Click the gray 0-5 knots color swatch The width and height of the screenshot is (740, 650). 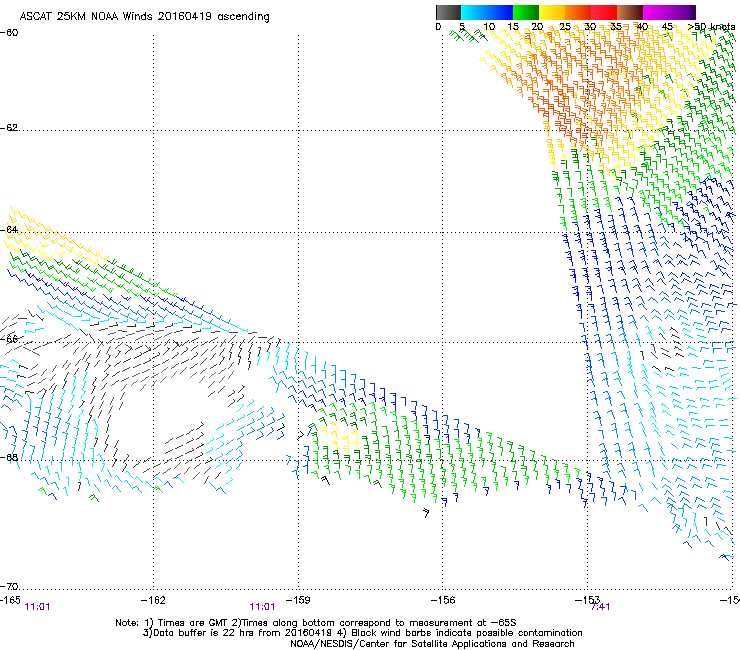coord(448,12)
